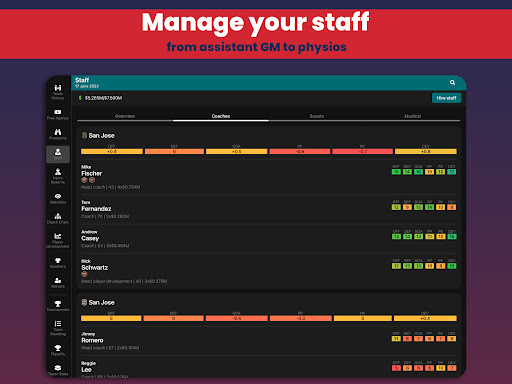Click the second team's GOA bar
The width and height of the screenshot is (512, 384).
[236, 318]
